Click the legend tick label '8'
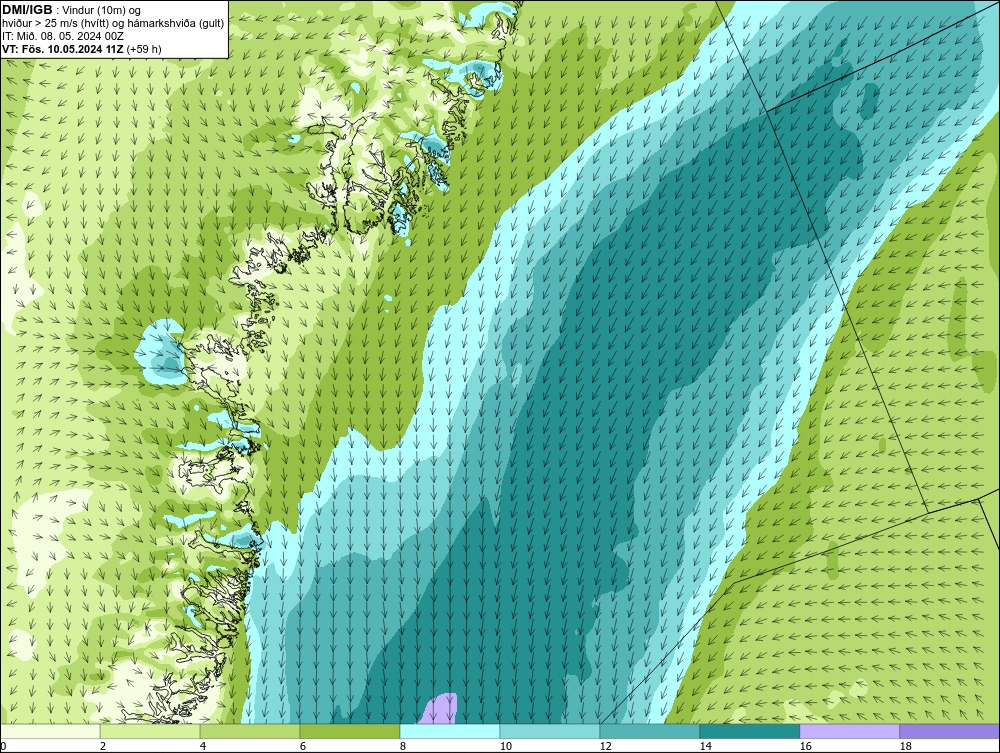This screenshot has height=753, width=1000. (x=402, y=746)
